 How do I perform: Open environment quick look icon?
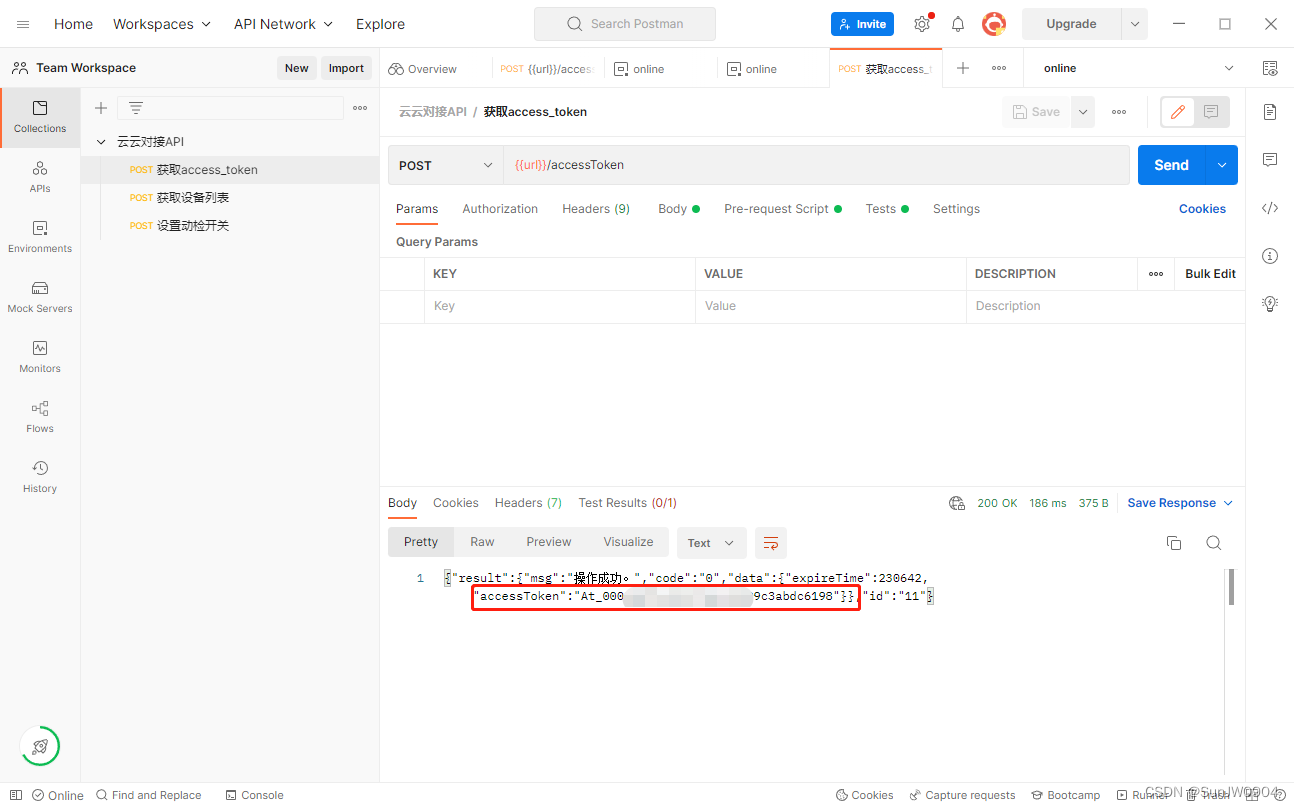coord(1270,68)
